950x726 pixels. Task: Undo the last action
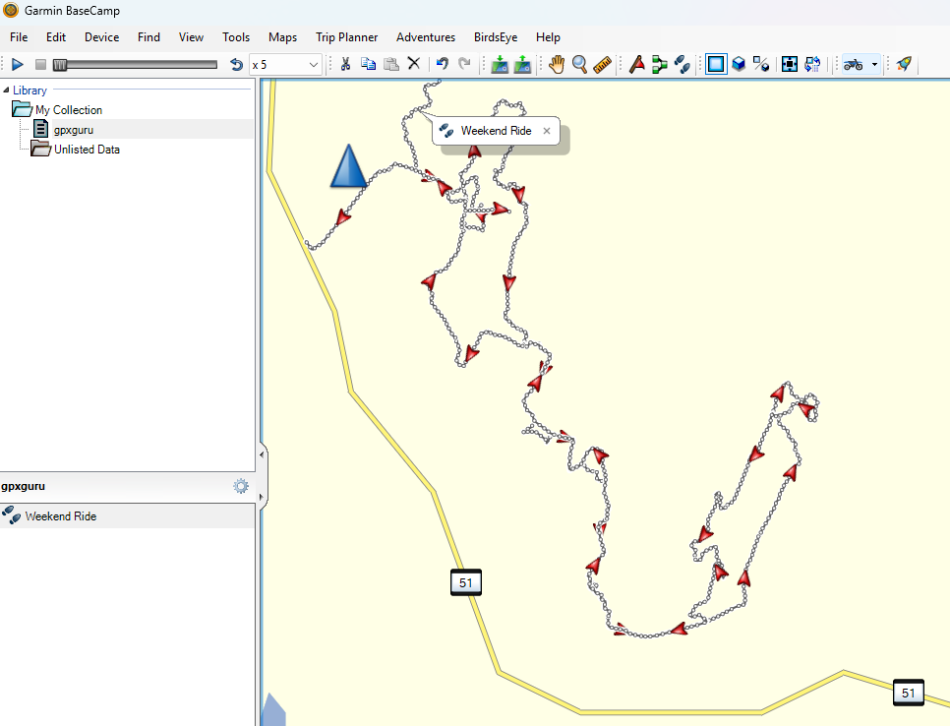tap(442, 64)
